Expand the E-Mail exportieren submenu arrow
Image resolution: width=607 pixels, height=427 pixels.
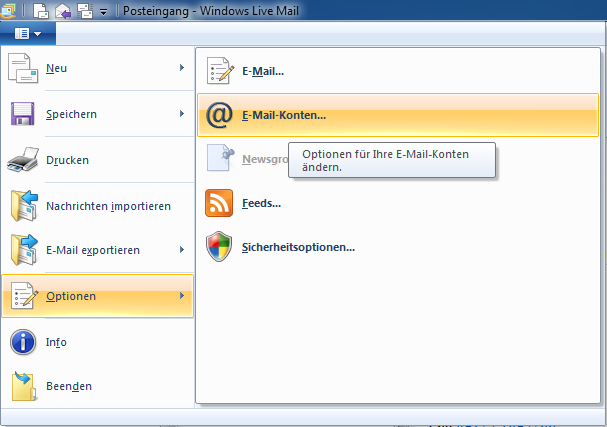point(182,250)
